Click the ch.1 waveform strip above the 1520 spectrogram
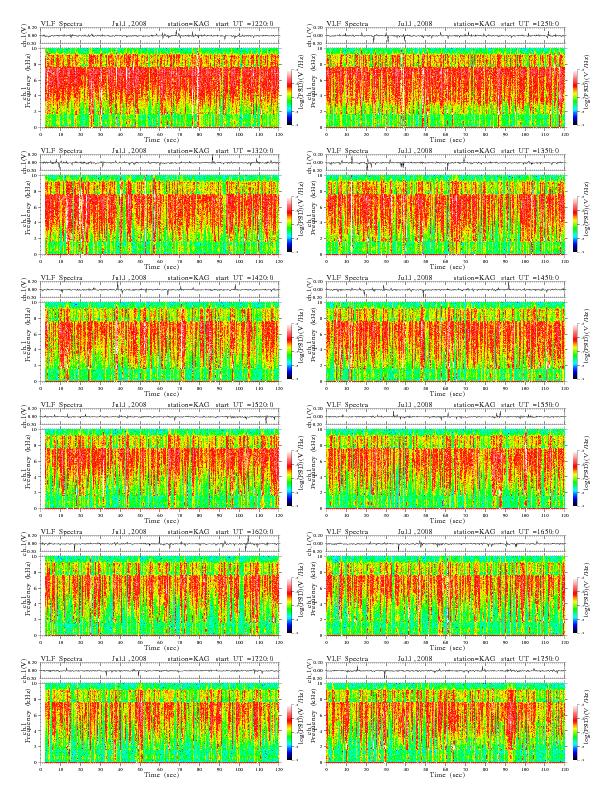The image size is (612, 792). (160, 417)
